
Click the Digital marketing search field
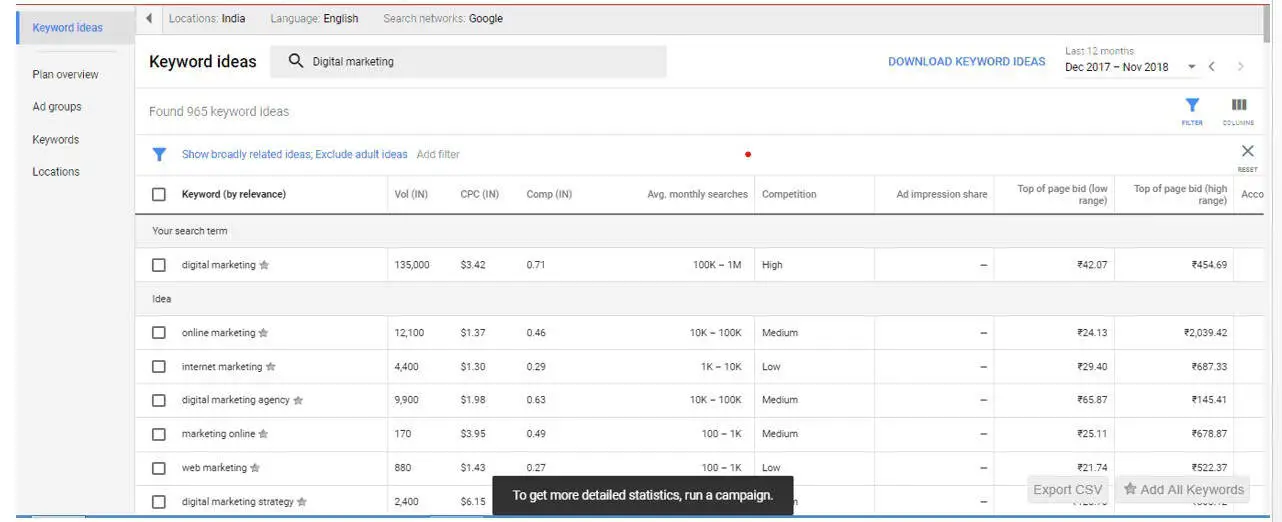pos(469,62)
